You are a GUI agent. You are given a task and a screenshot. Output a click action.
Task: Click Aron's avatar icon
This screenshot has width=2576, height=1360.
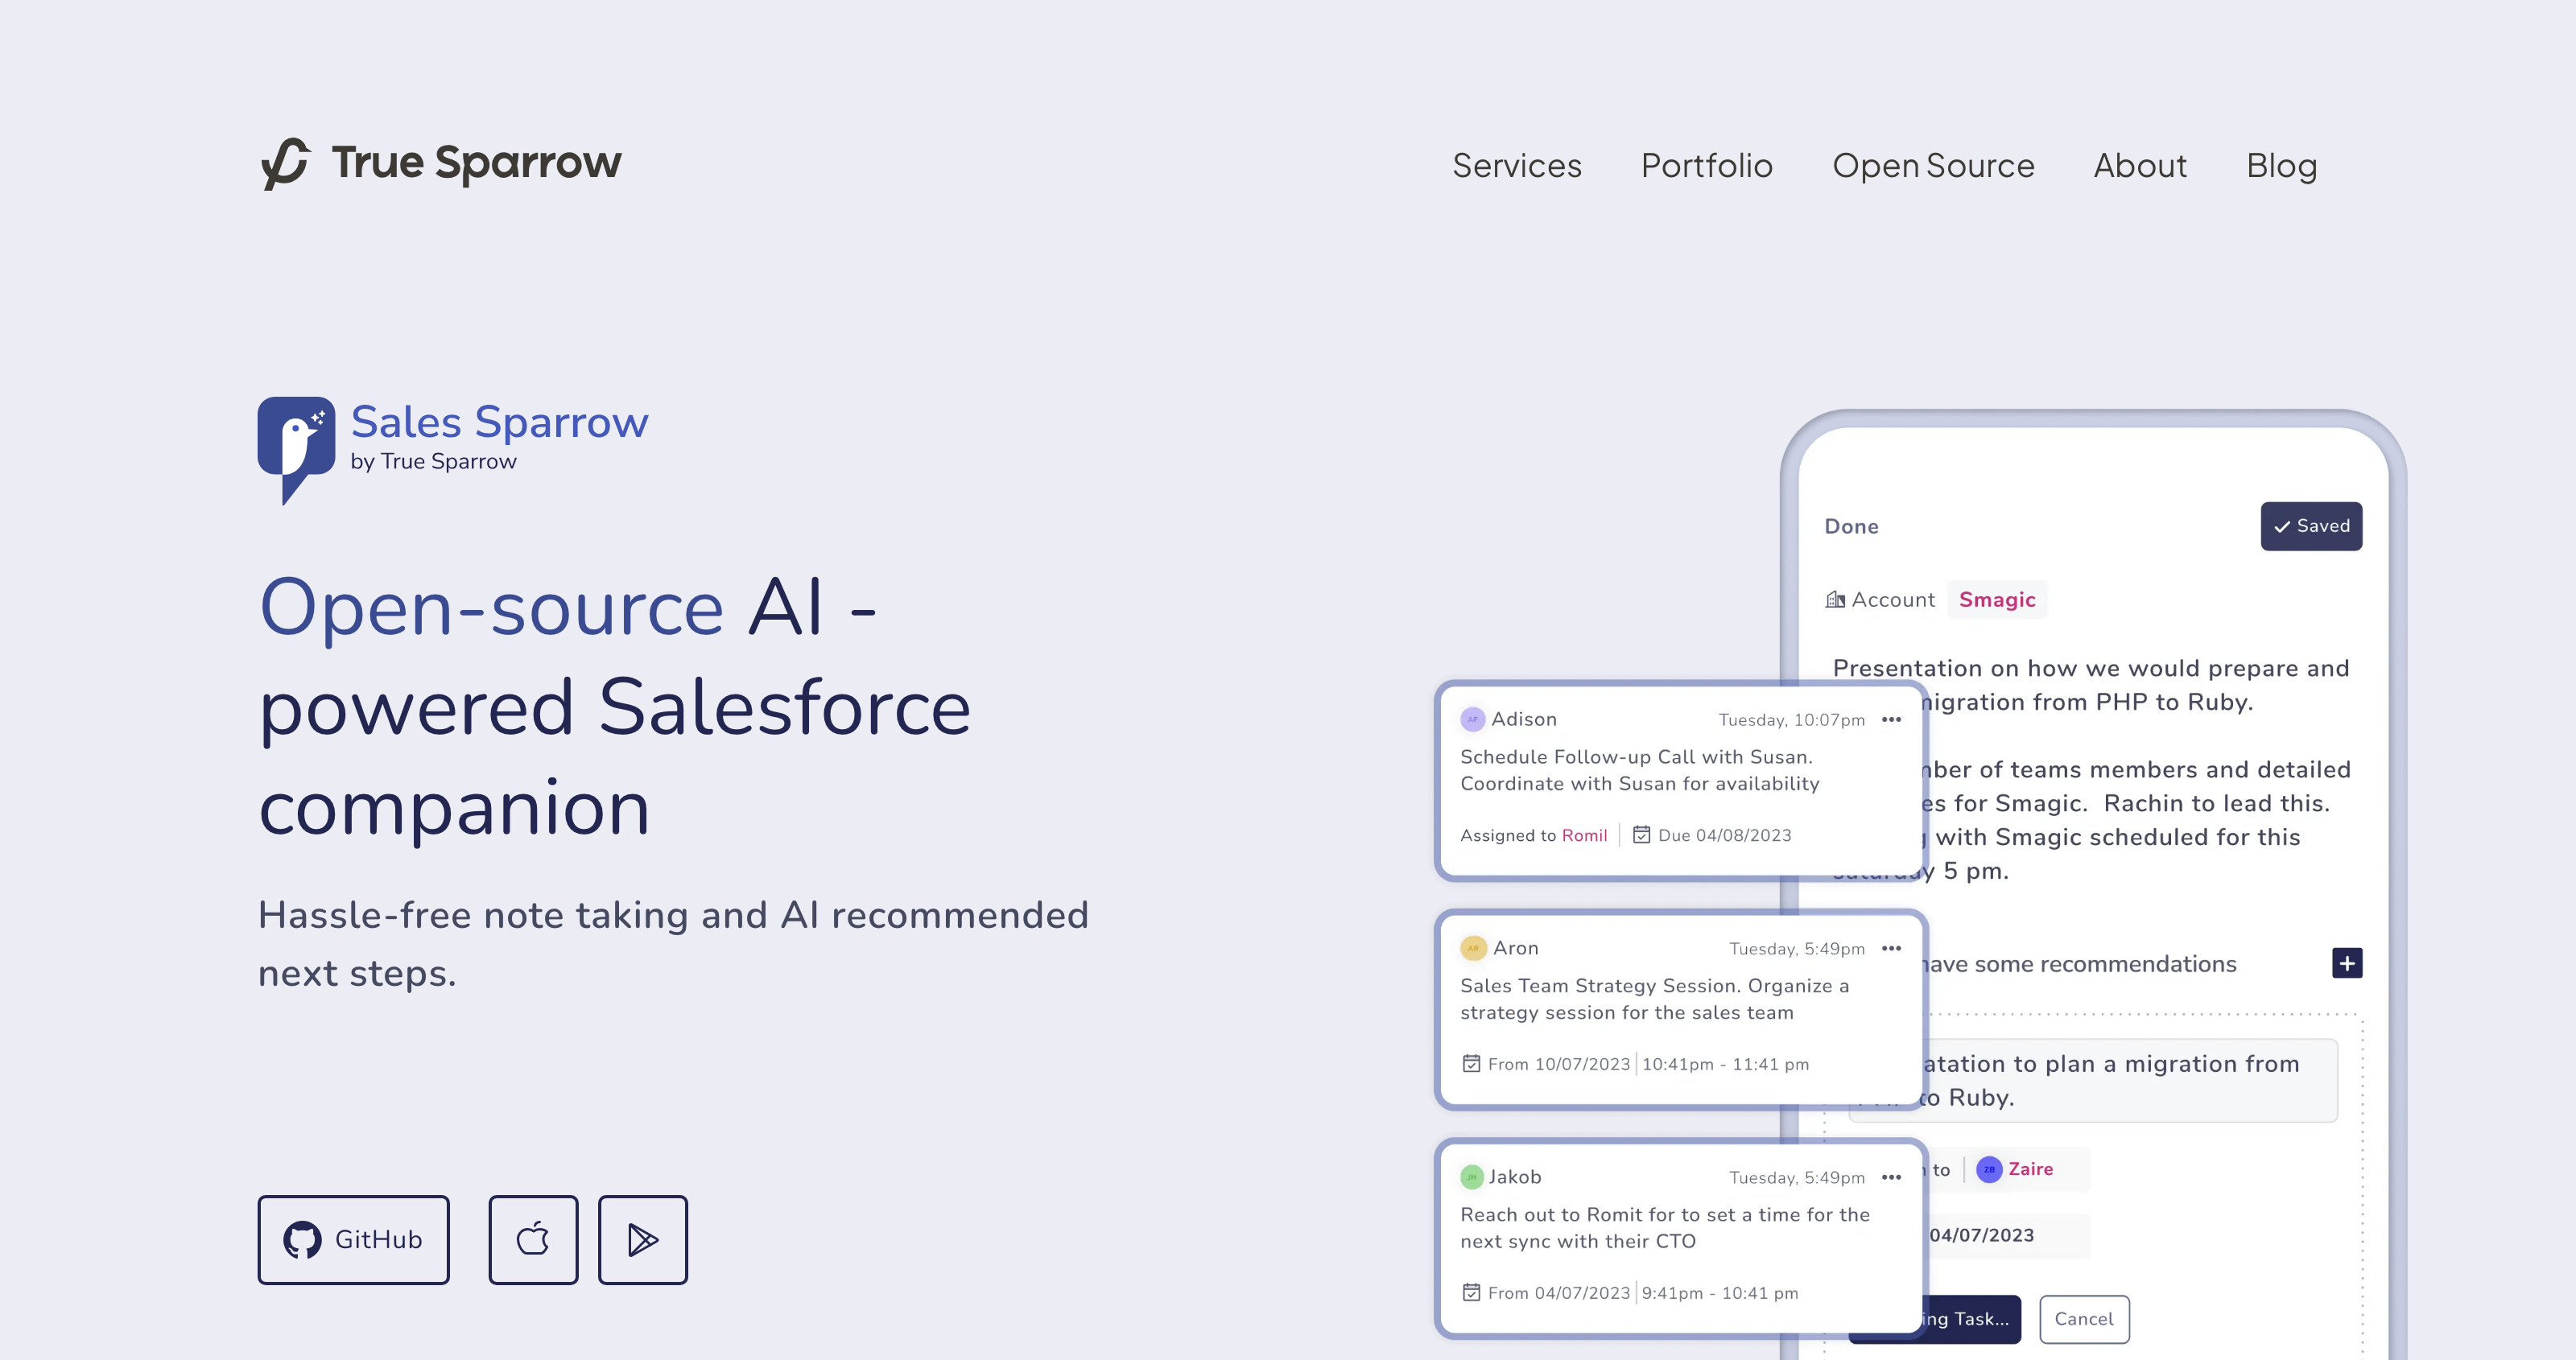1473,948
